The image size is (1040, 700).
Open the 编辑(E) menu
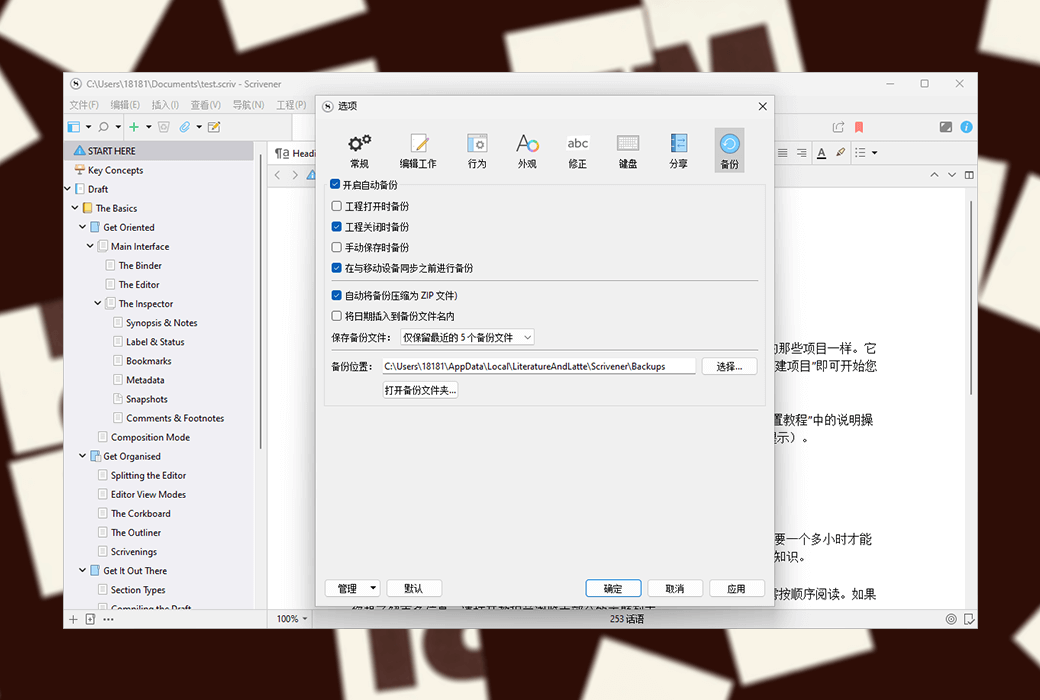click(125, 105)
